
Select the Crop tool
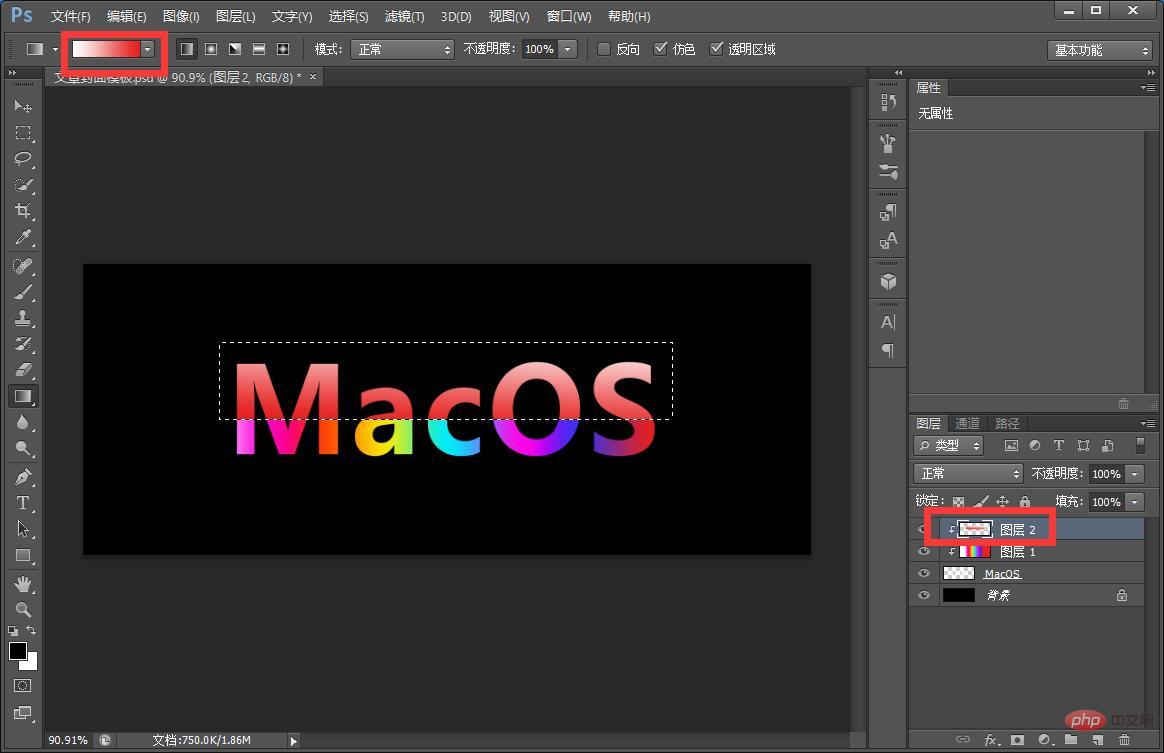[x=22, y=210]
